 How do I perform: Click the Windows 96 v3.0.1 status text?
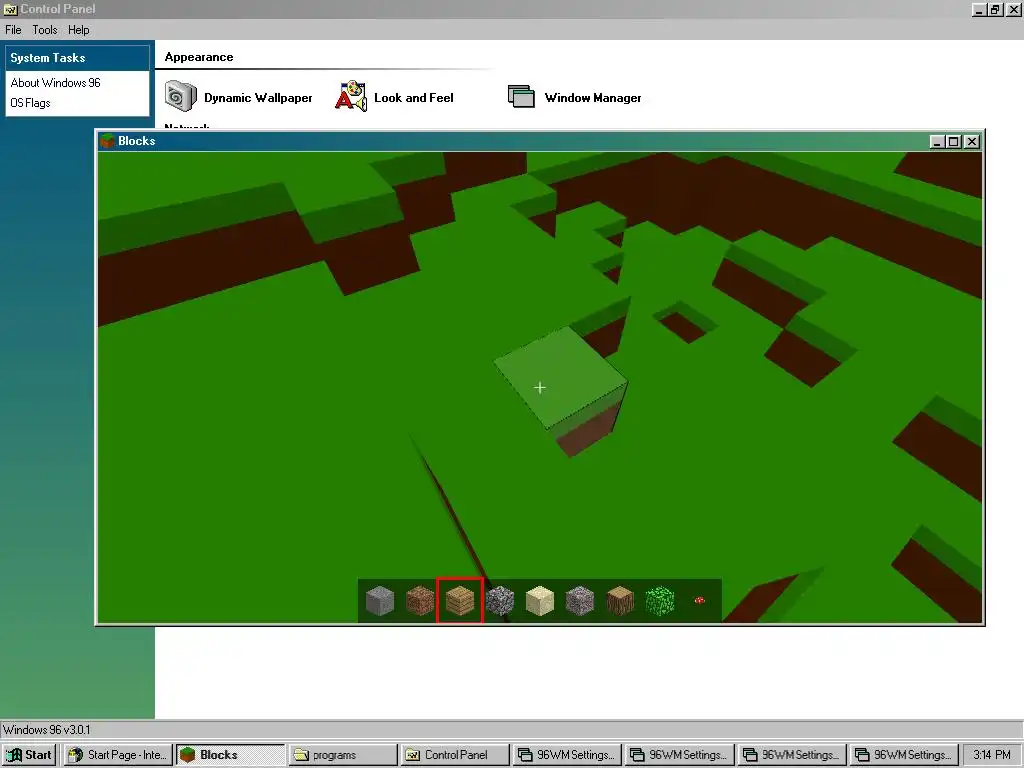[46, 730]
